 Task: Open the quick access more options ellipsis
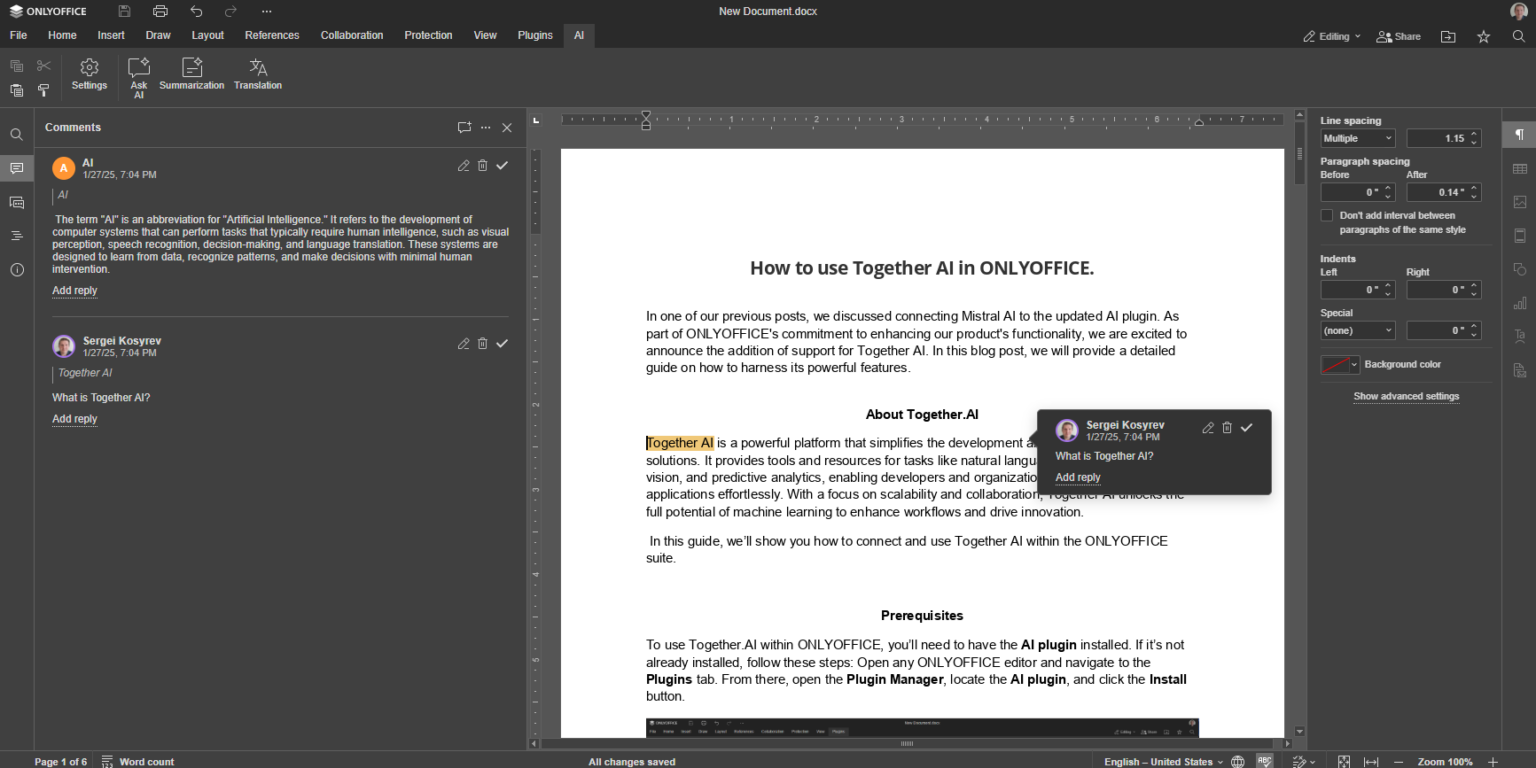coord(266,11)
